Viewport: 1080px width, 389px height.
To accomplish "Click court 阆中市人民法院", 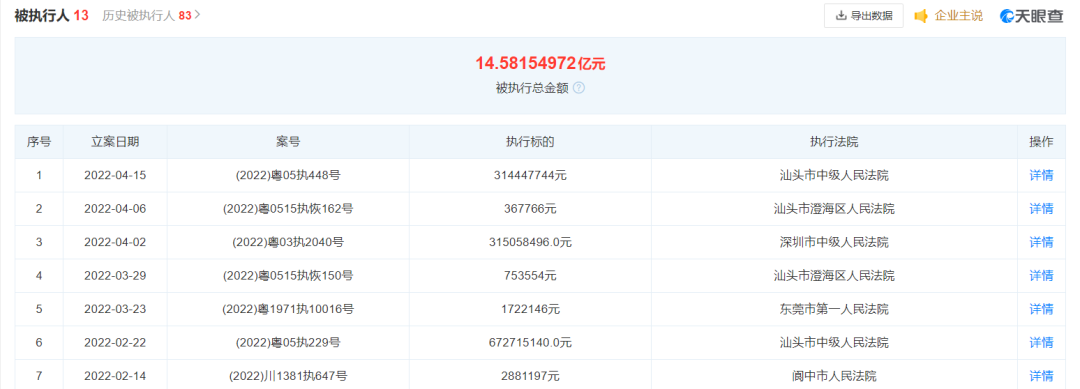I will [x=834, y=376].
